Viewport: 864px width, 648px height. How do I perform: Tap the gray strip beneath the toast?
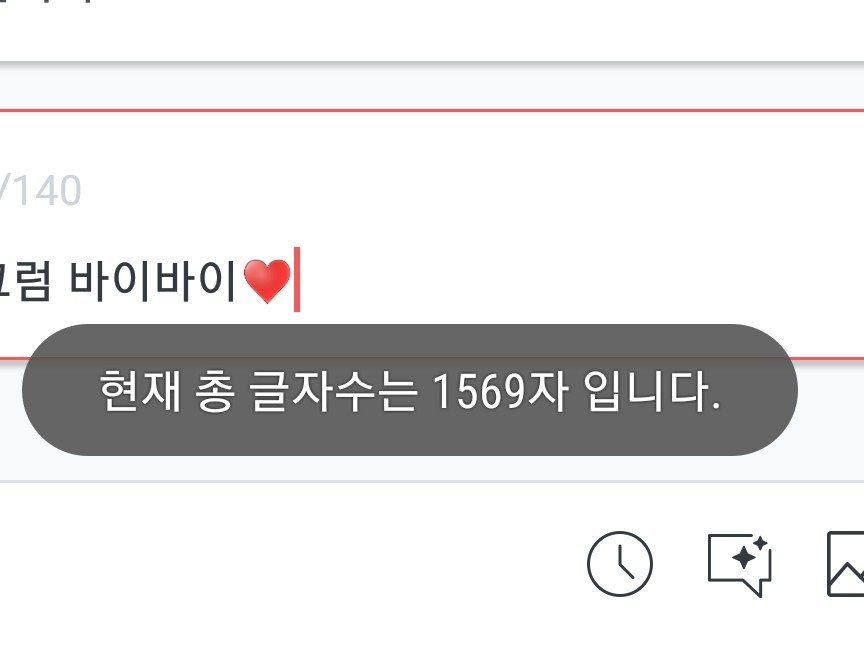tap(432, 468)
